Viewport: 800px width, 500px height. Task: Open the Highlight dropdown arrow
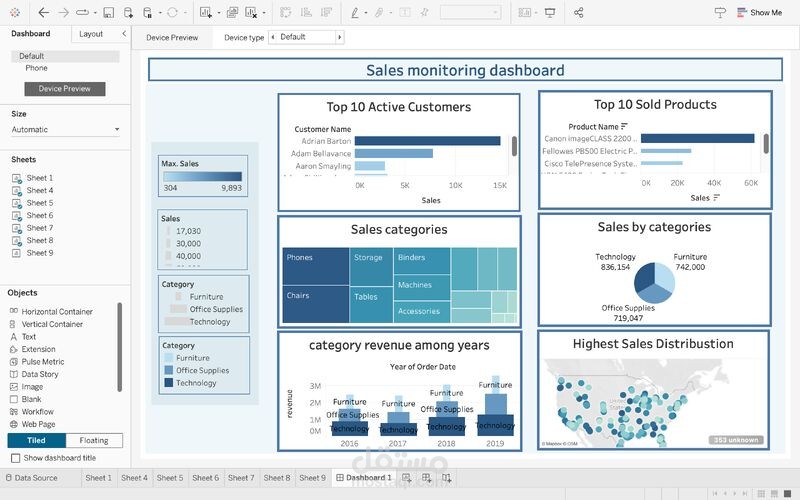(366, 13)
